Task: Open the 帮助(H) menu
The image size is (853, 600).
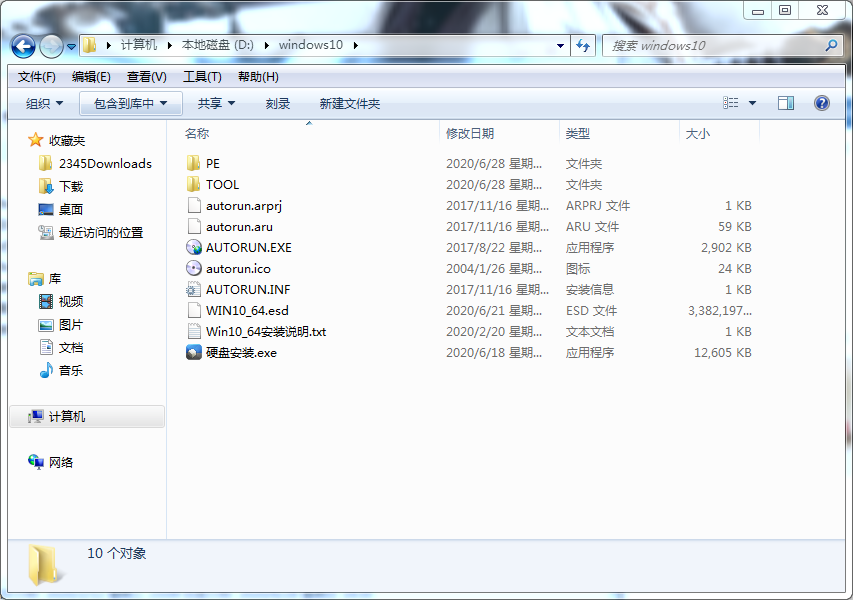Action: tap(258, 77)
